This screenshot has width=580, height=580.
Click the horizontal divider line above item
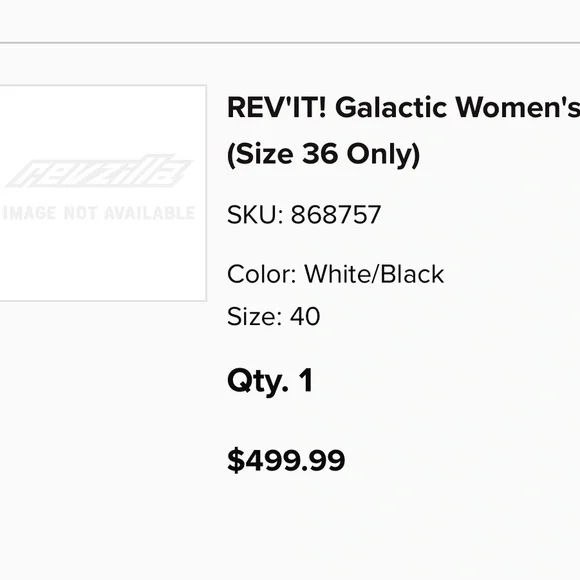(290, 43)
